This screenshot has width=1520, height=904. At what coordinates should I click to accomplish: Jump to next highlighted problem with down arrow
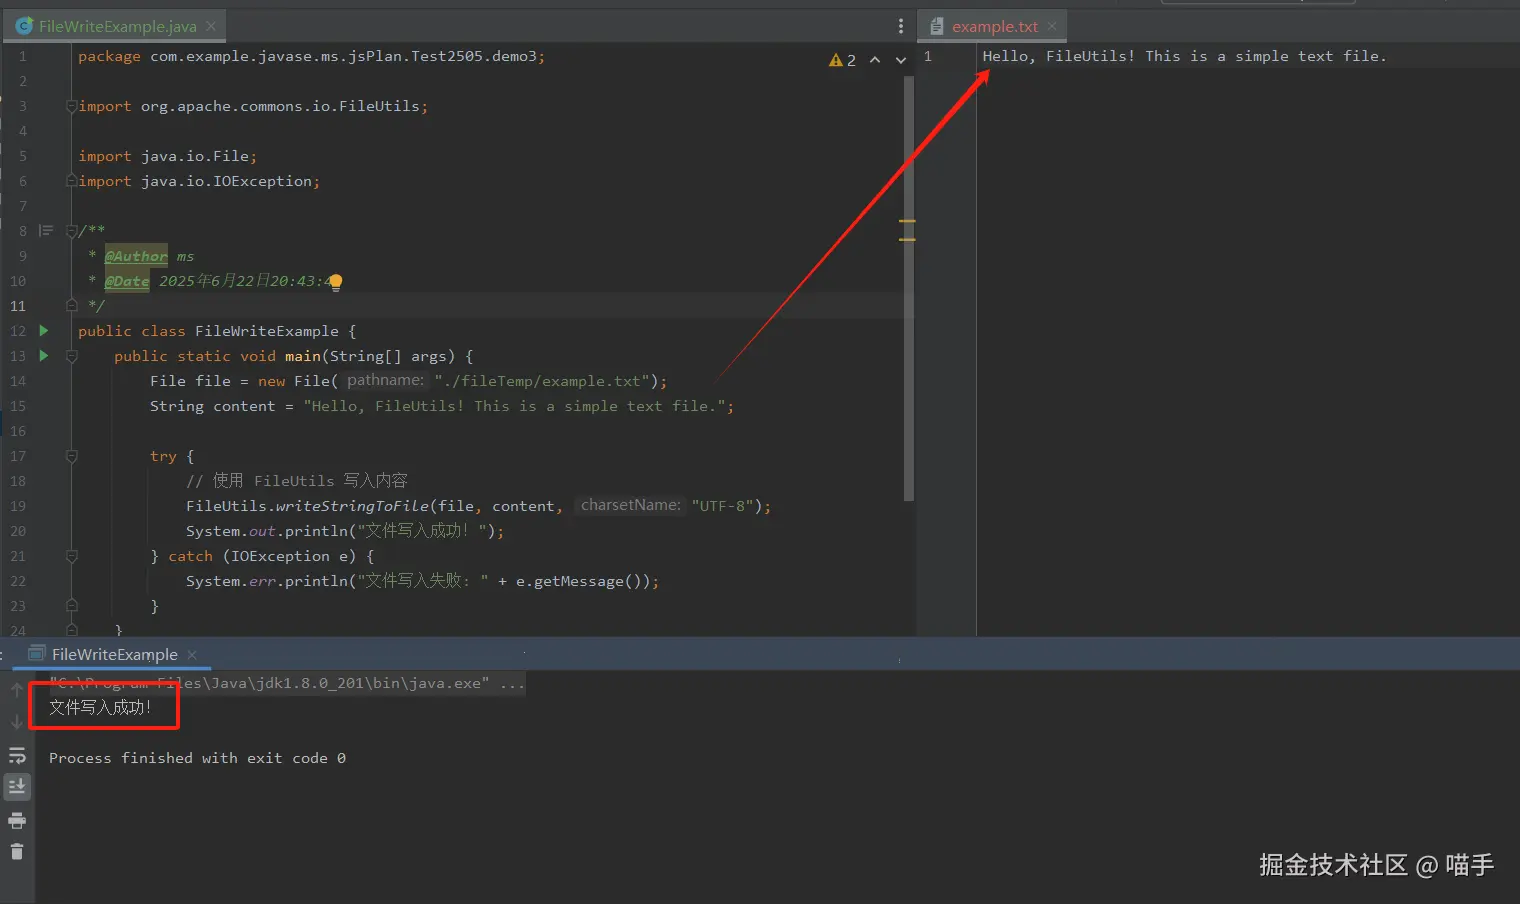pos(901,60)
